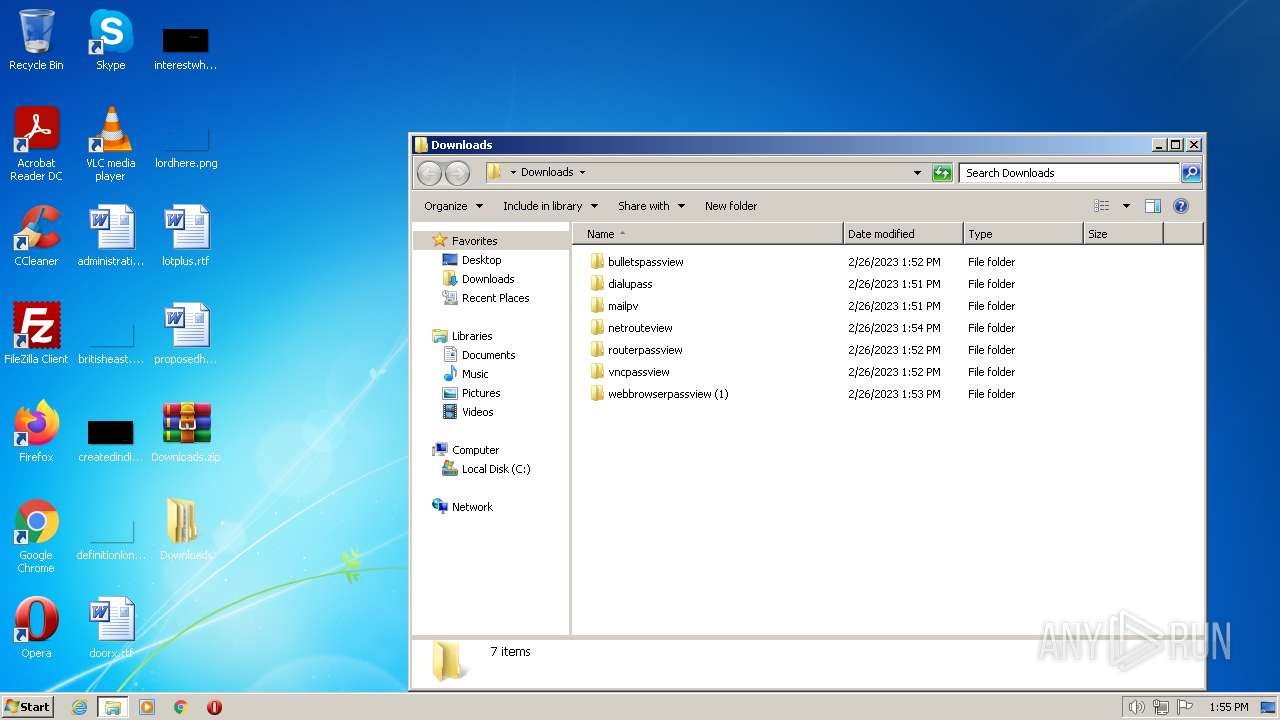Click the taskbar clock showing 1:55 PM

tap(1228, 707)
